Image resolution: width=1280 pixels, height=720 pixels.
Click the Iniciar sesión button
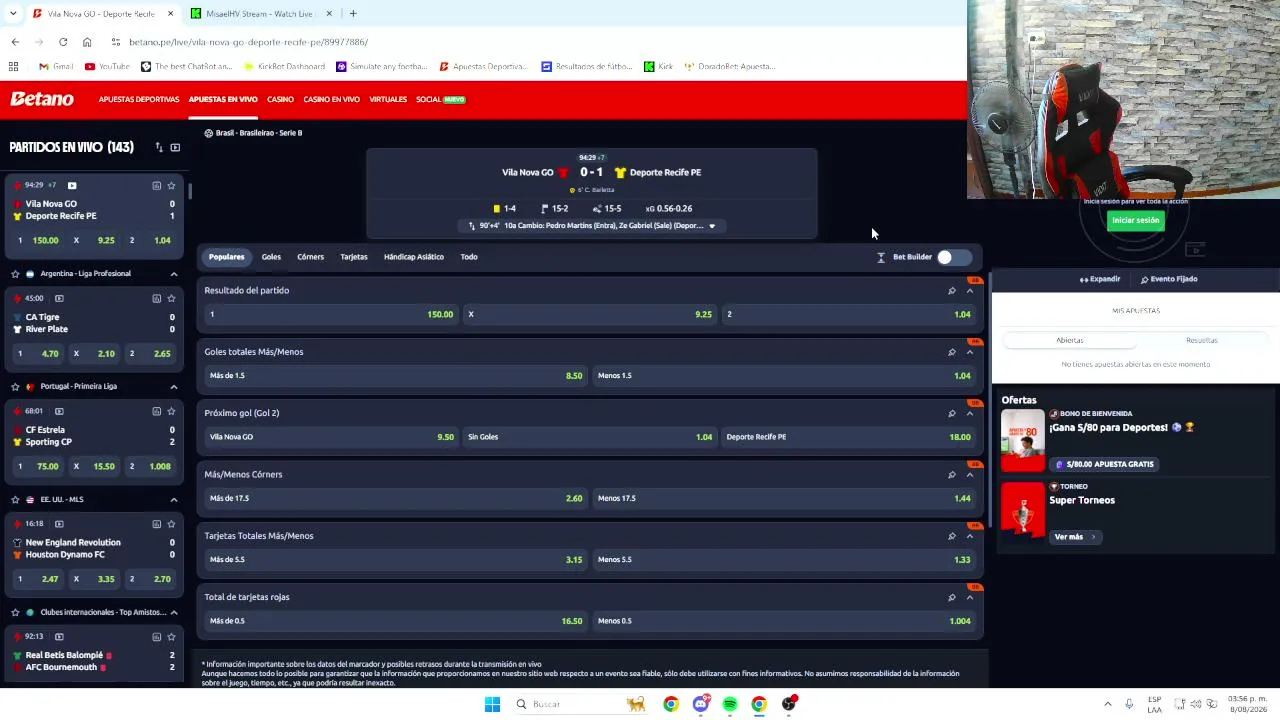(x=1136, y=220)
